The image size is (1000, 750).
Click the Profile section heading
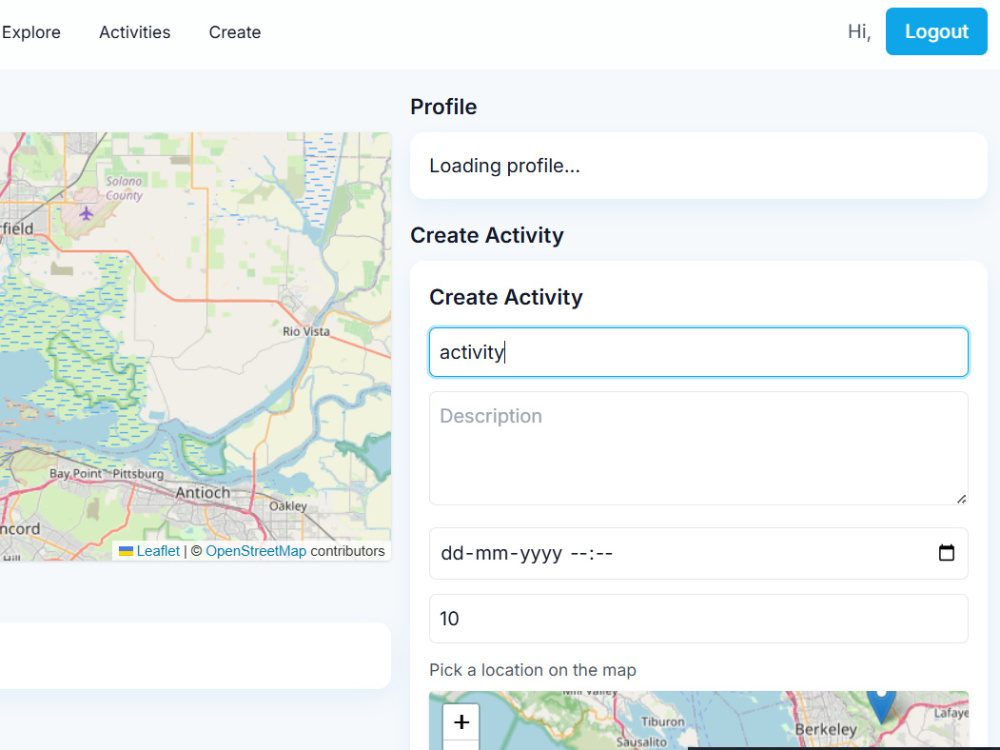coord(443,107)
